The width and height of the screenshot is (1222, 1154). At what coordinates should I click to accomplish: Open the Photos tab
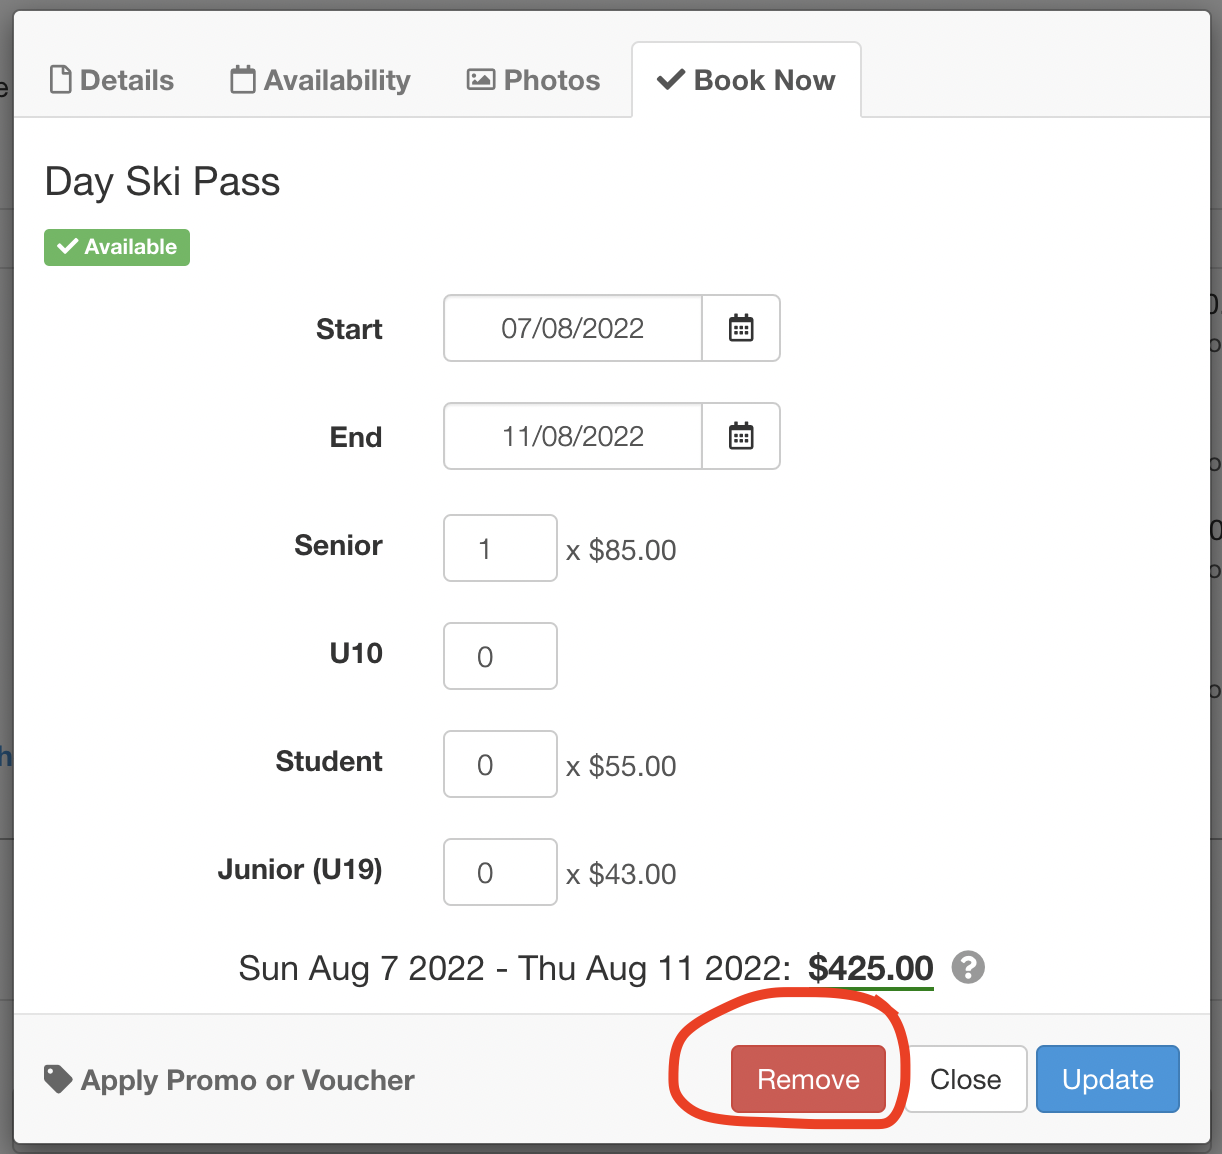tap(534, 80)
